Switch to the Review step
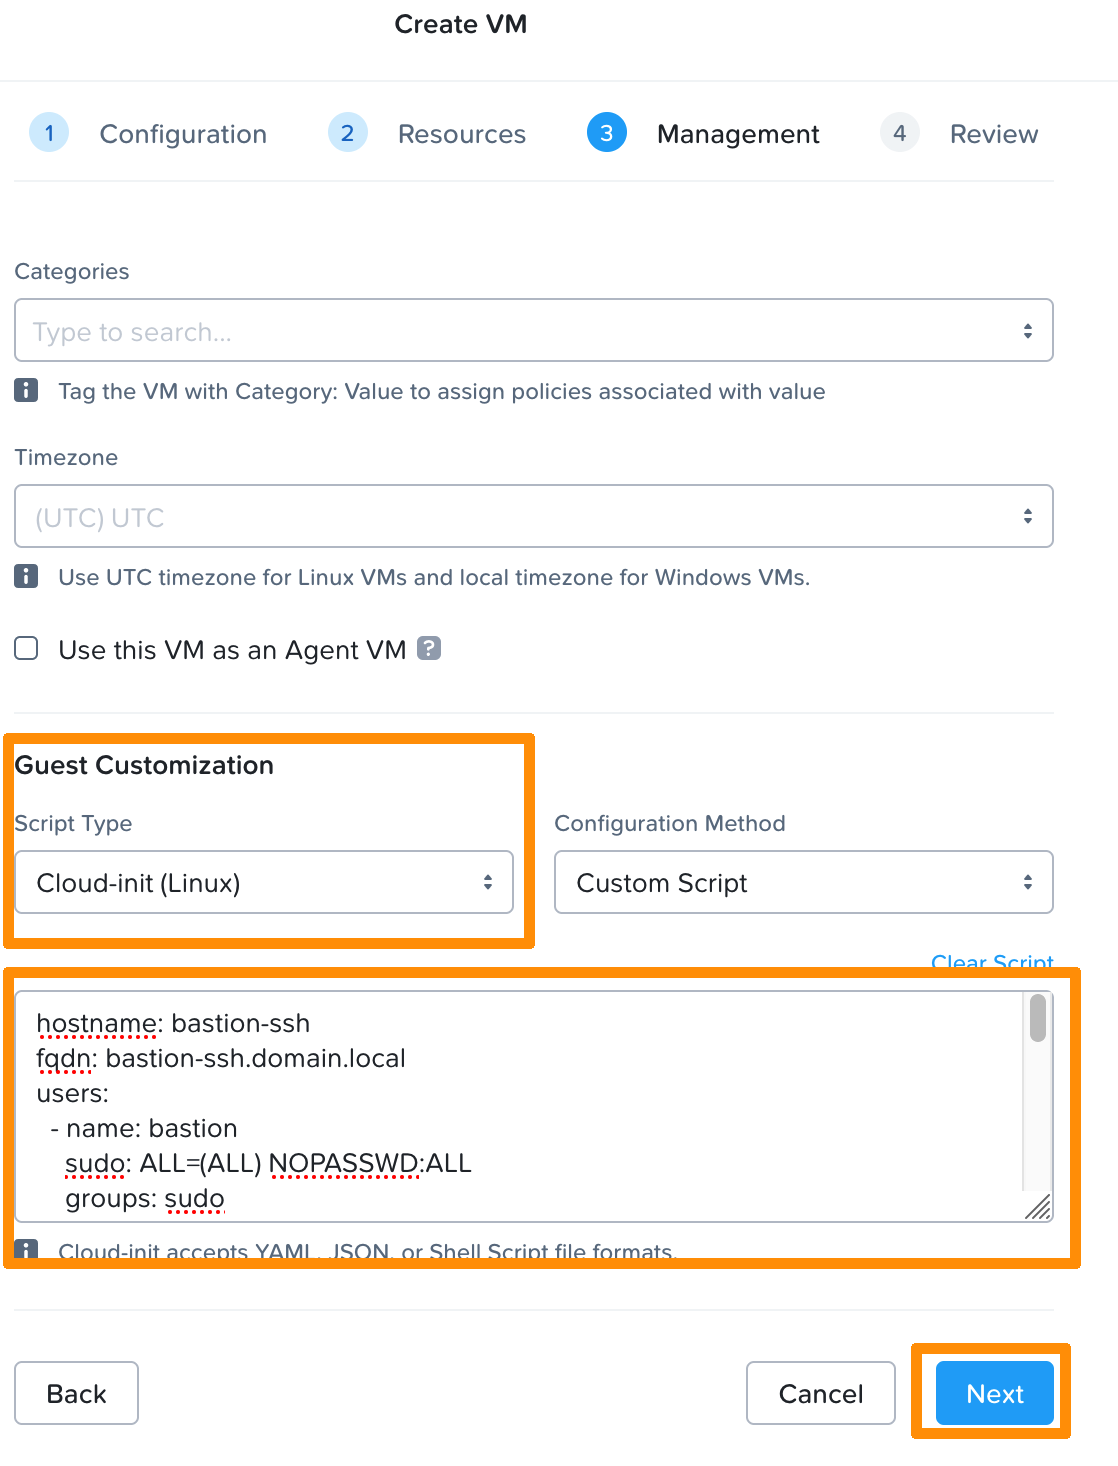1118x1466 pixels. click(994, 133)
